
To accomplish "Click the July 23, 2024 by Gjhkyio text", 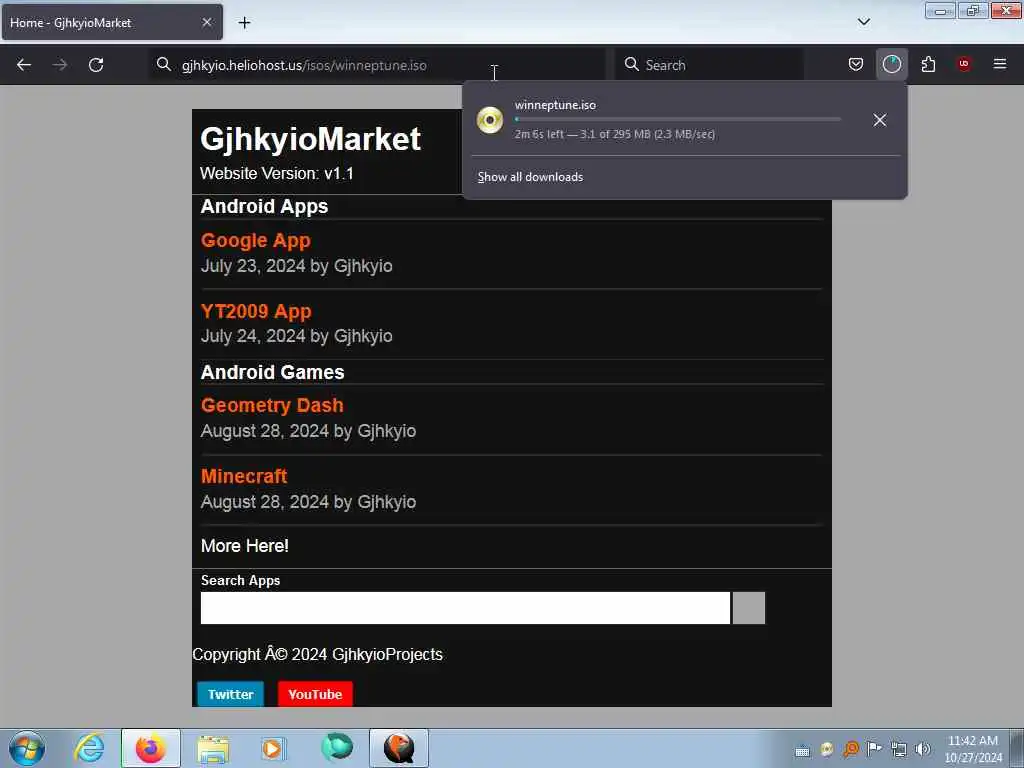I will pyautogui.click(x=296, y=266).
